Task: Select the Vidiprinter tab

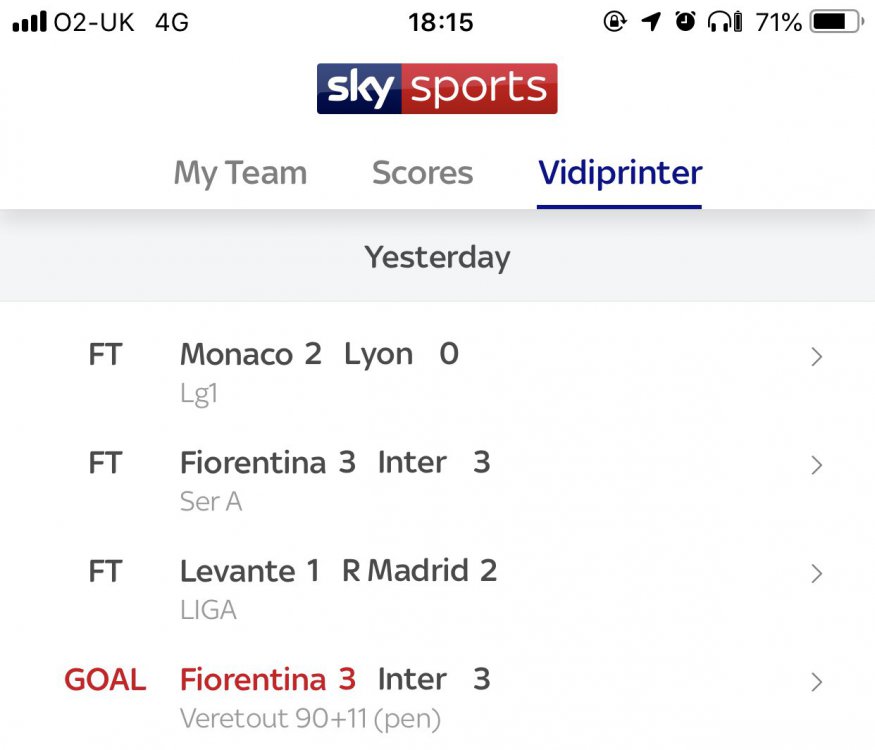Action: [x=619, y=173]
